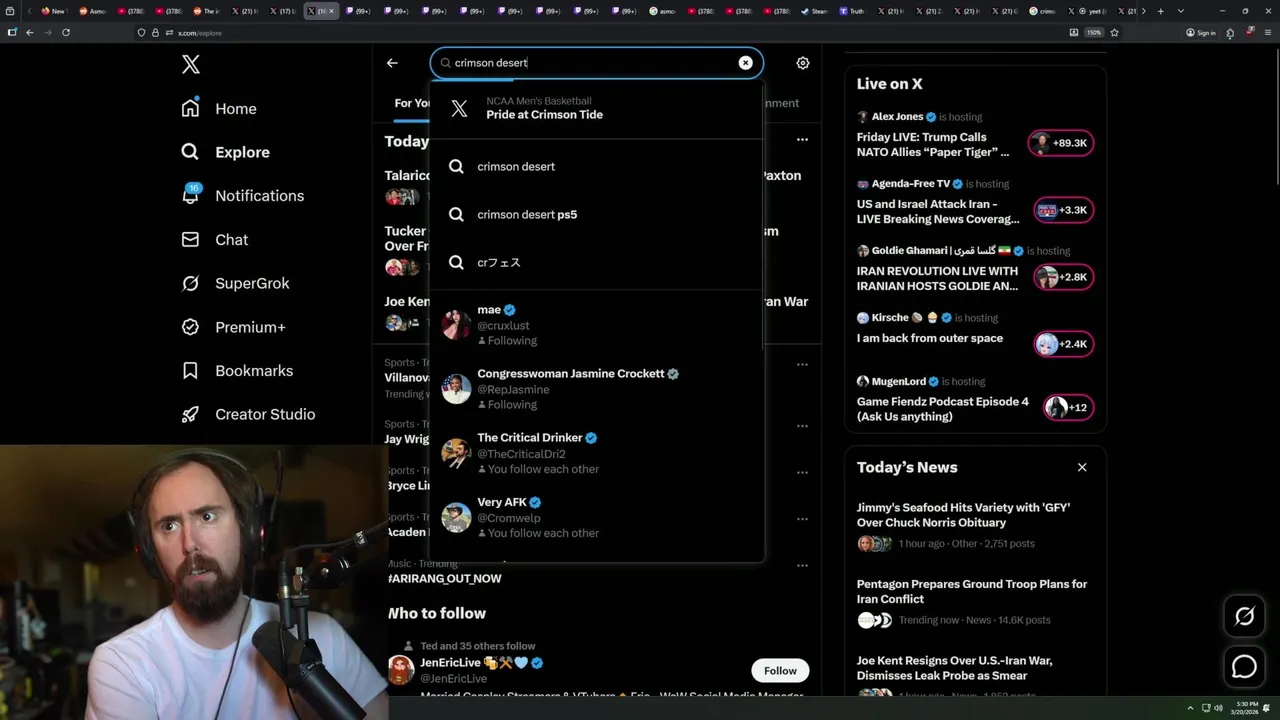Join Alex Jones live with +89.3K
The height and width of the screenshot is (720, 1280).
pos(1061,143)
